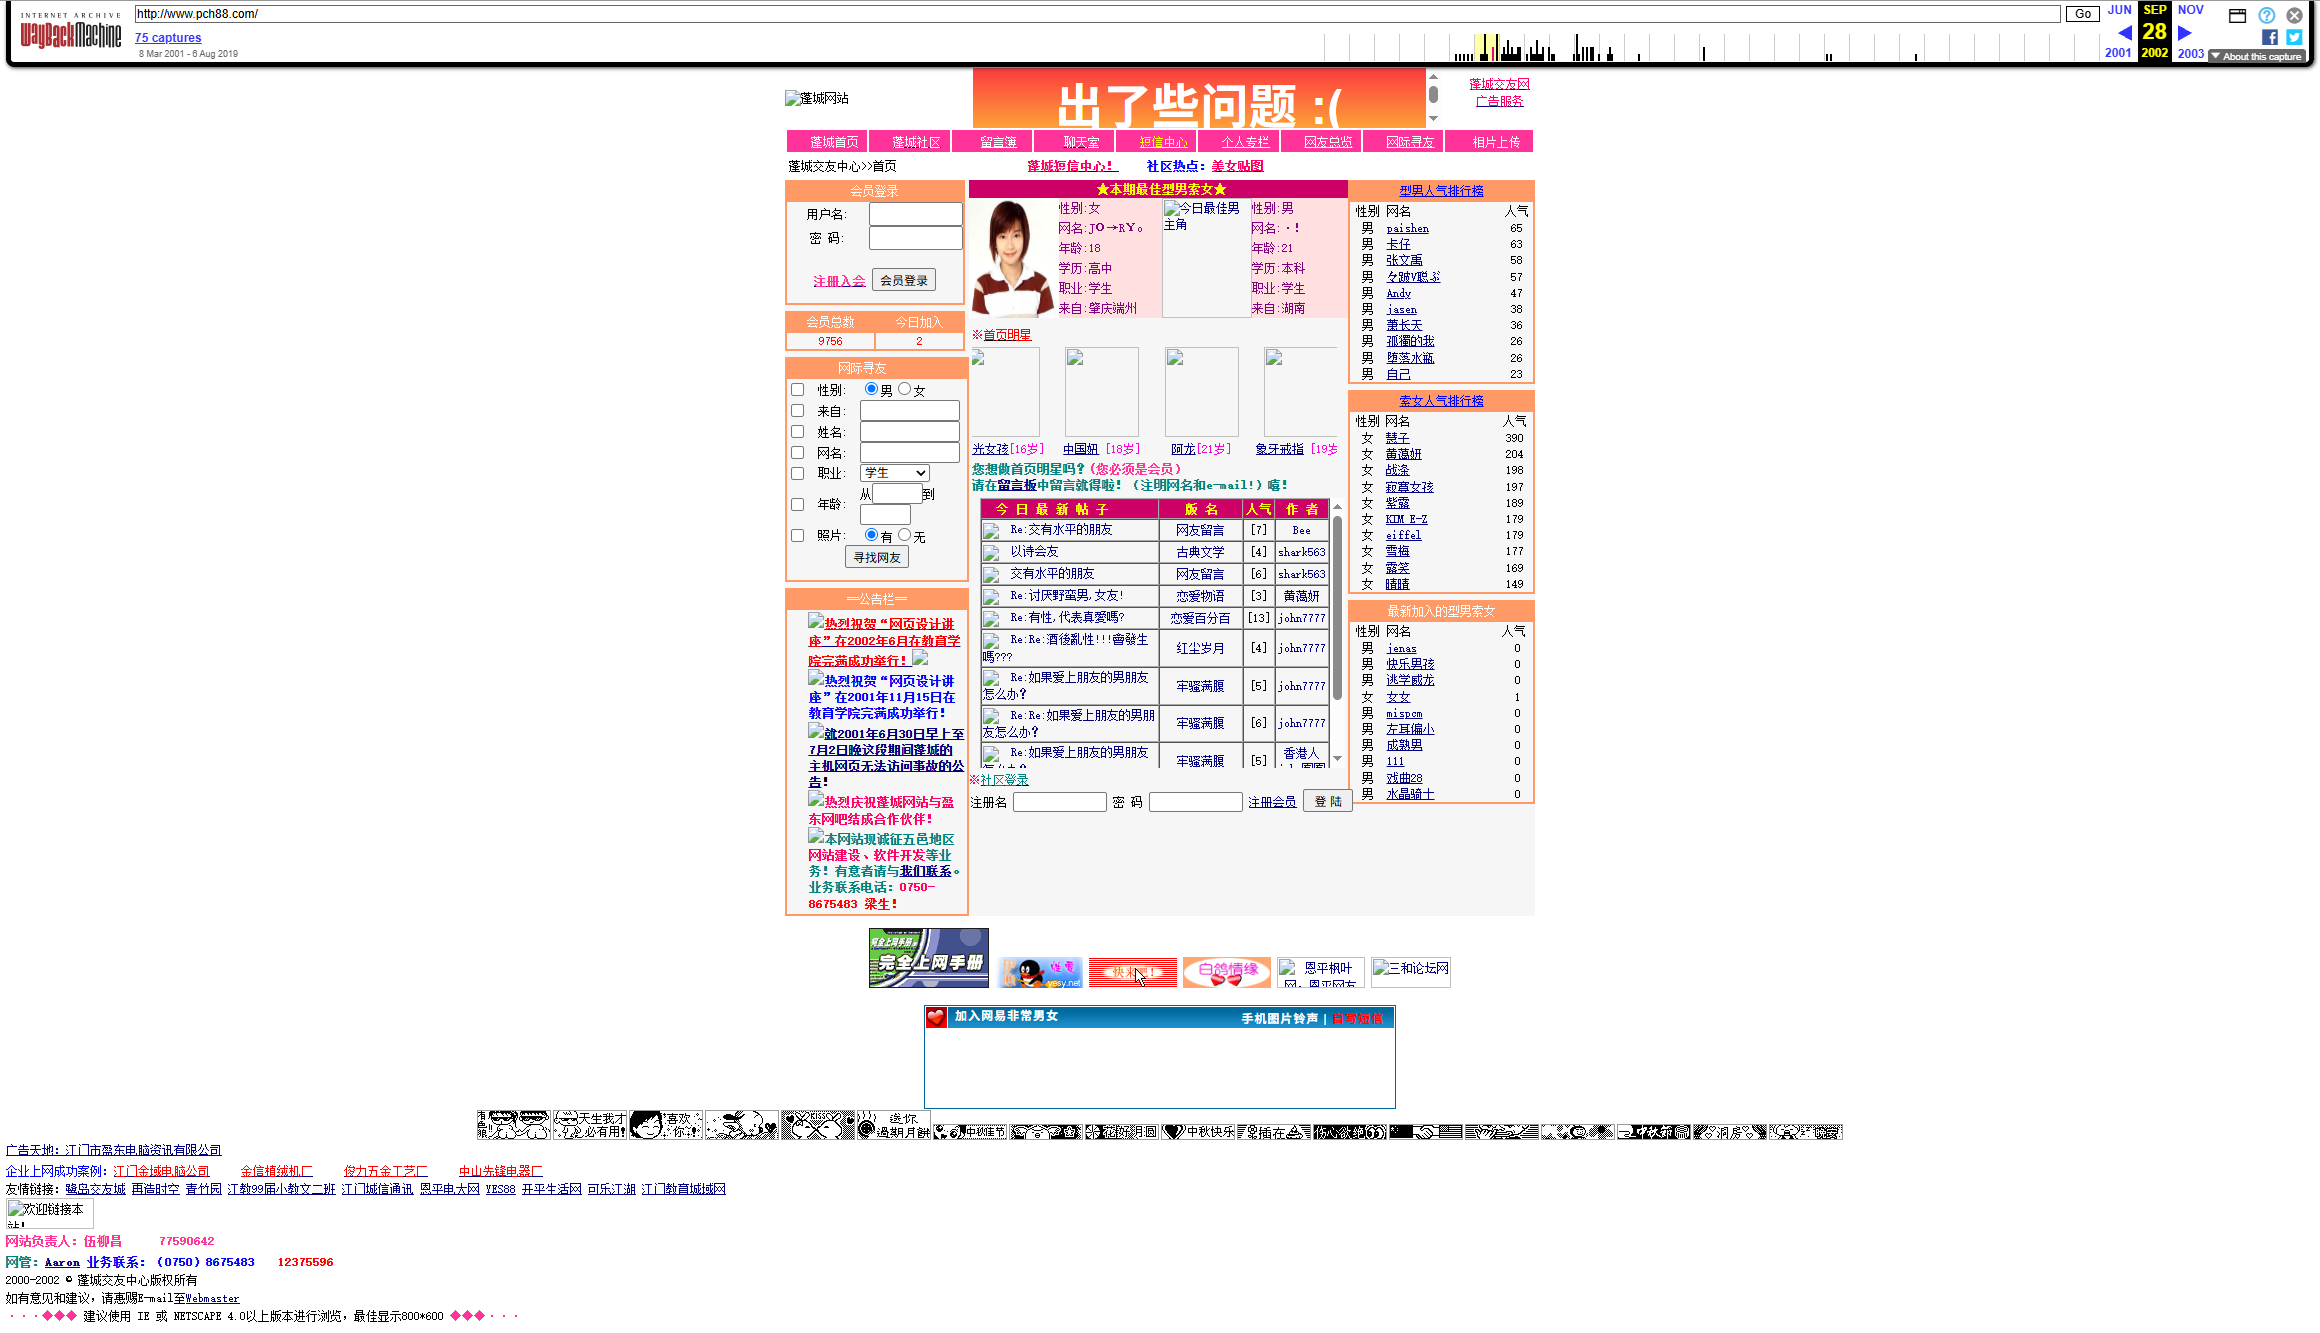Screen dimensions: 2320x1333
Task: Open the 蓬城社区 navigation tab
Action: [910, 142]
